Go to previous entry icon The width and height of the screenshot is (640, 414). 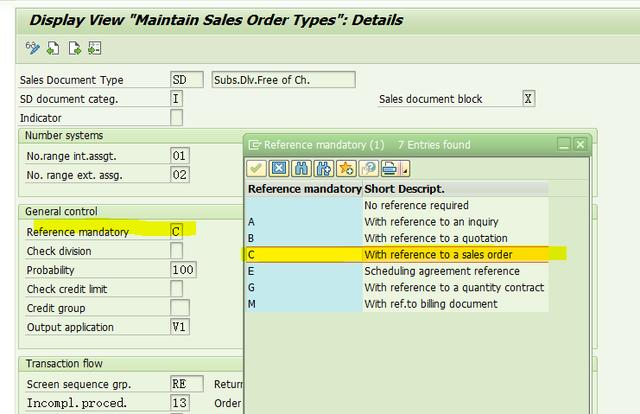(x=53, y=47)
